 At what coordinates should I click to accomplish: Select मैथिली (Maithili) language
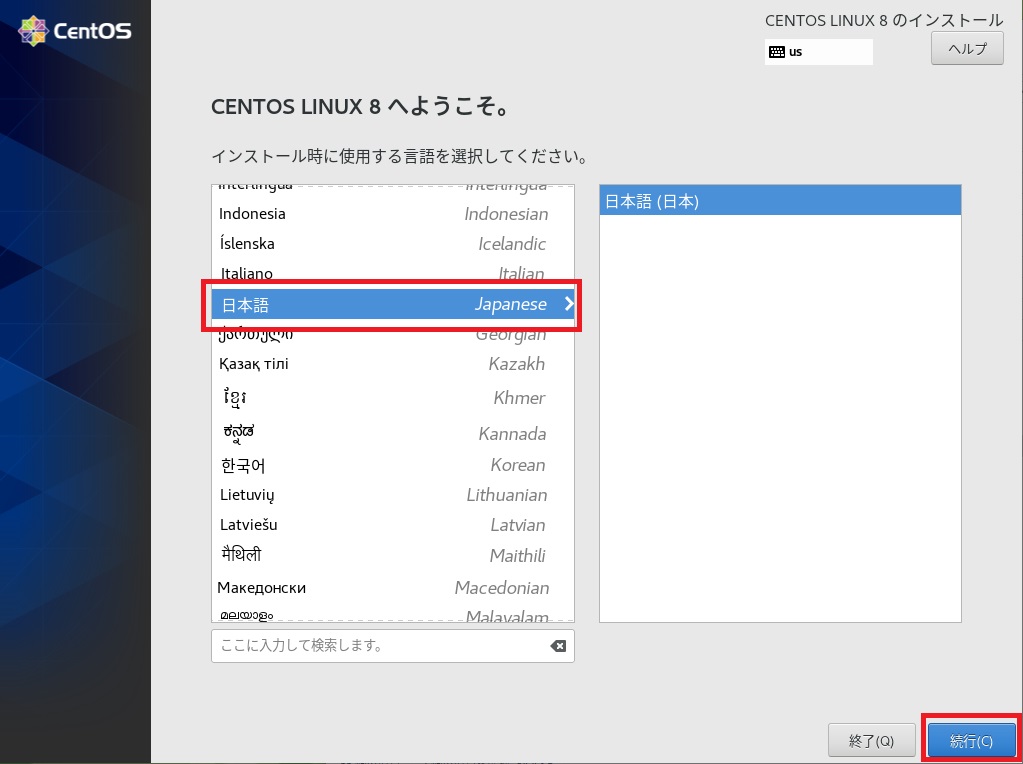[x=393, y=556]
